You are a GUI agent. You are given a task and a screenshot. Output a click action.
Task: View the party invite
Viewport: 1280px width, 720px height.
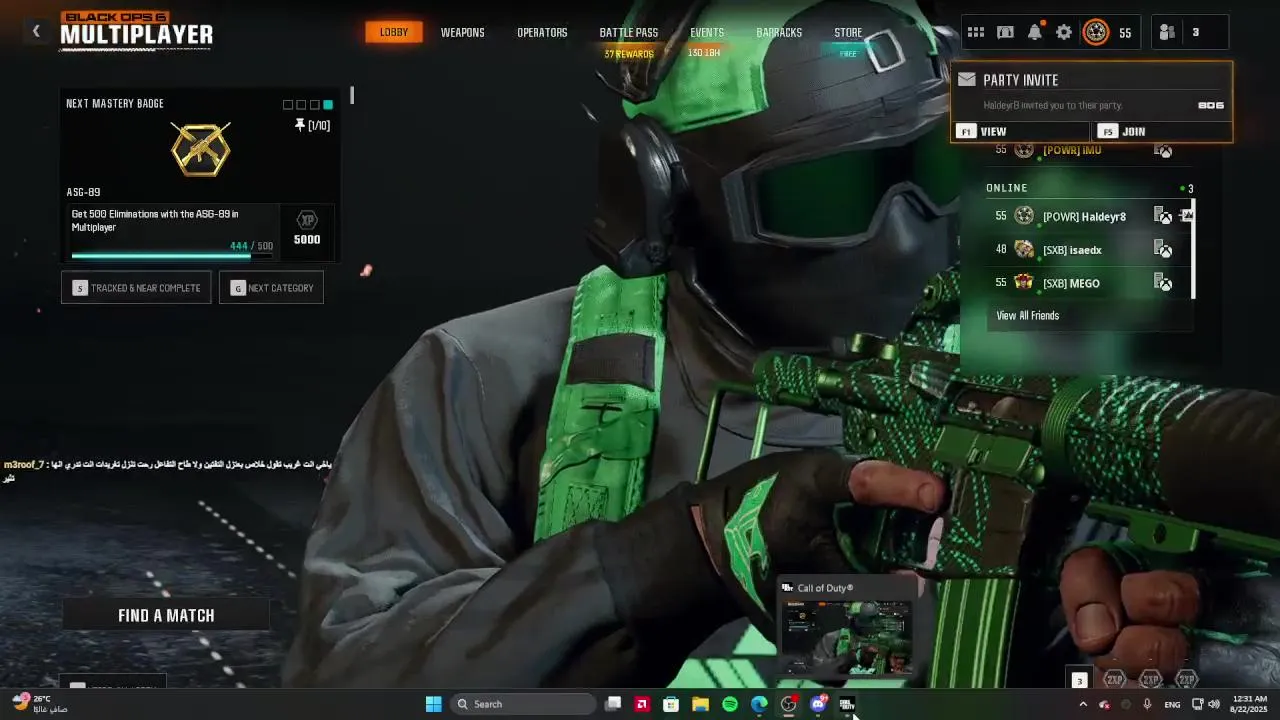pos(1020,131)
